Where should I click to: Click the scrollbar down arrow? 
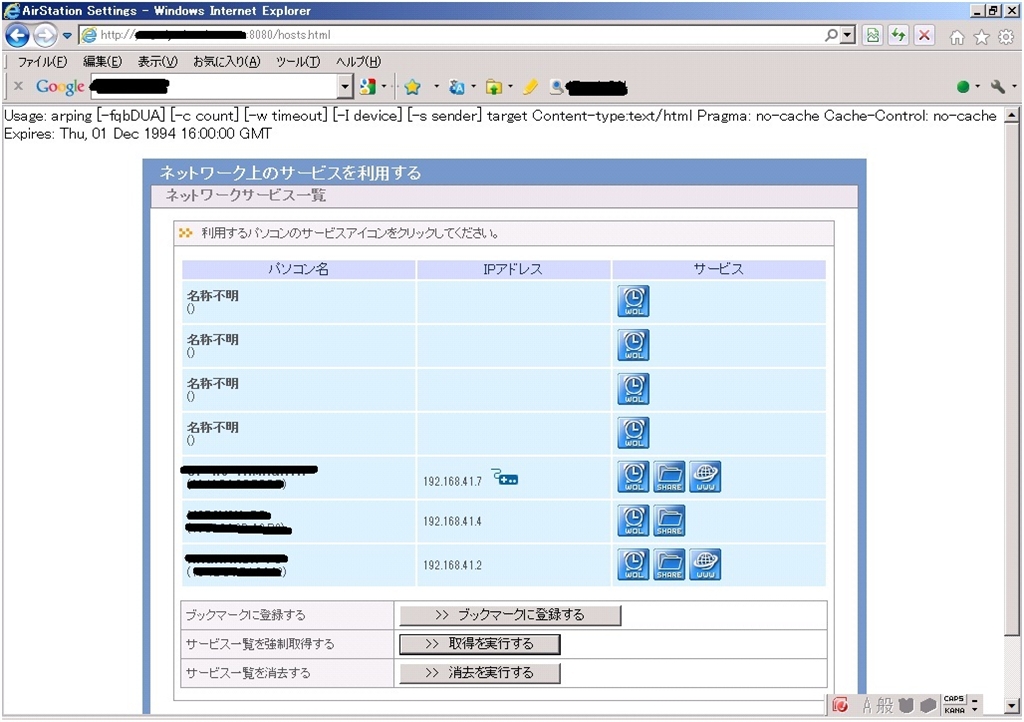1012,706
